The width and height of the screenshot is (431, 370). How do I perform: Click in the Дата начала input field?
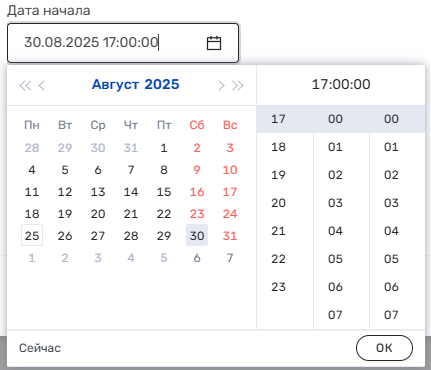click(123, 43)
